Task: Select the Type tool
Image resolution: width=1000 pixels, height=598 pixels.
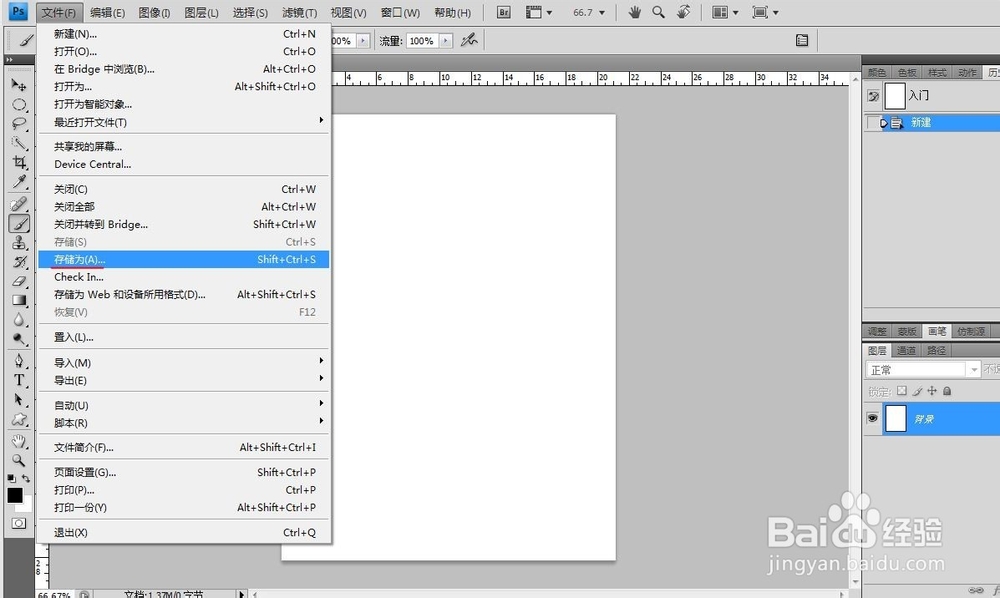Action: tap(19, 381)
